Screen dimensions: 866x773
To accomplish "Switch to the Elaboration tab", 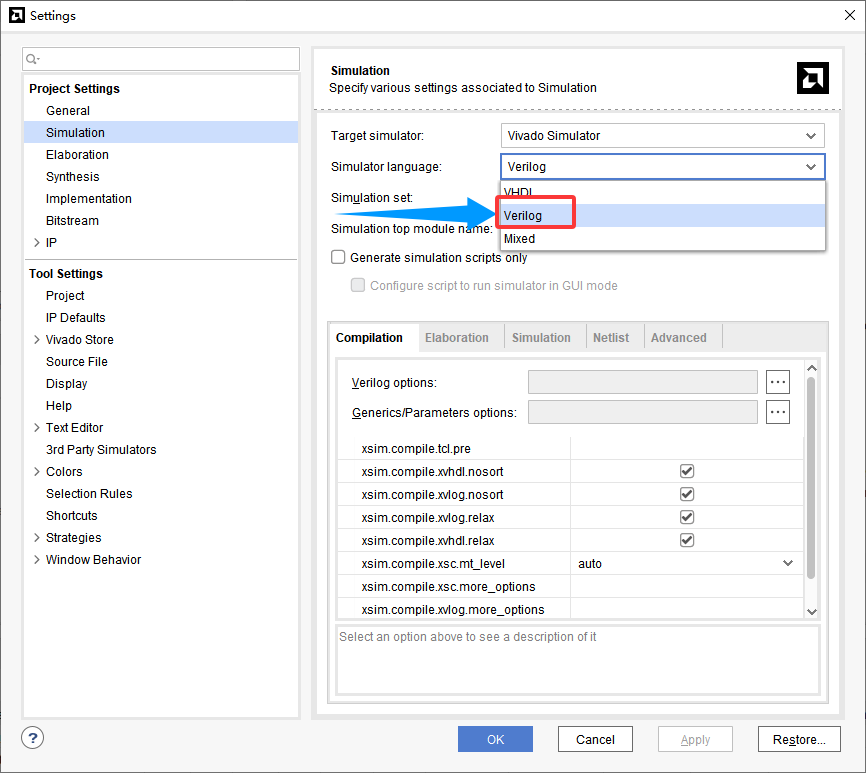I will (x=457, y=337).
